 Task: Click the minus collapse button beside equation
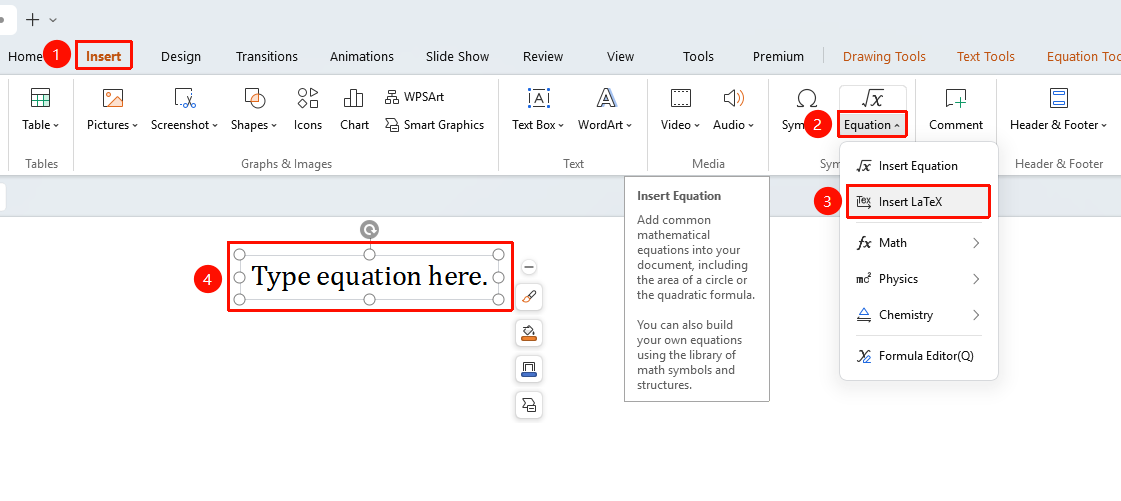pos(529,267)
